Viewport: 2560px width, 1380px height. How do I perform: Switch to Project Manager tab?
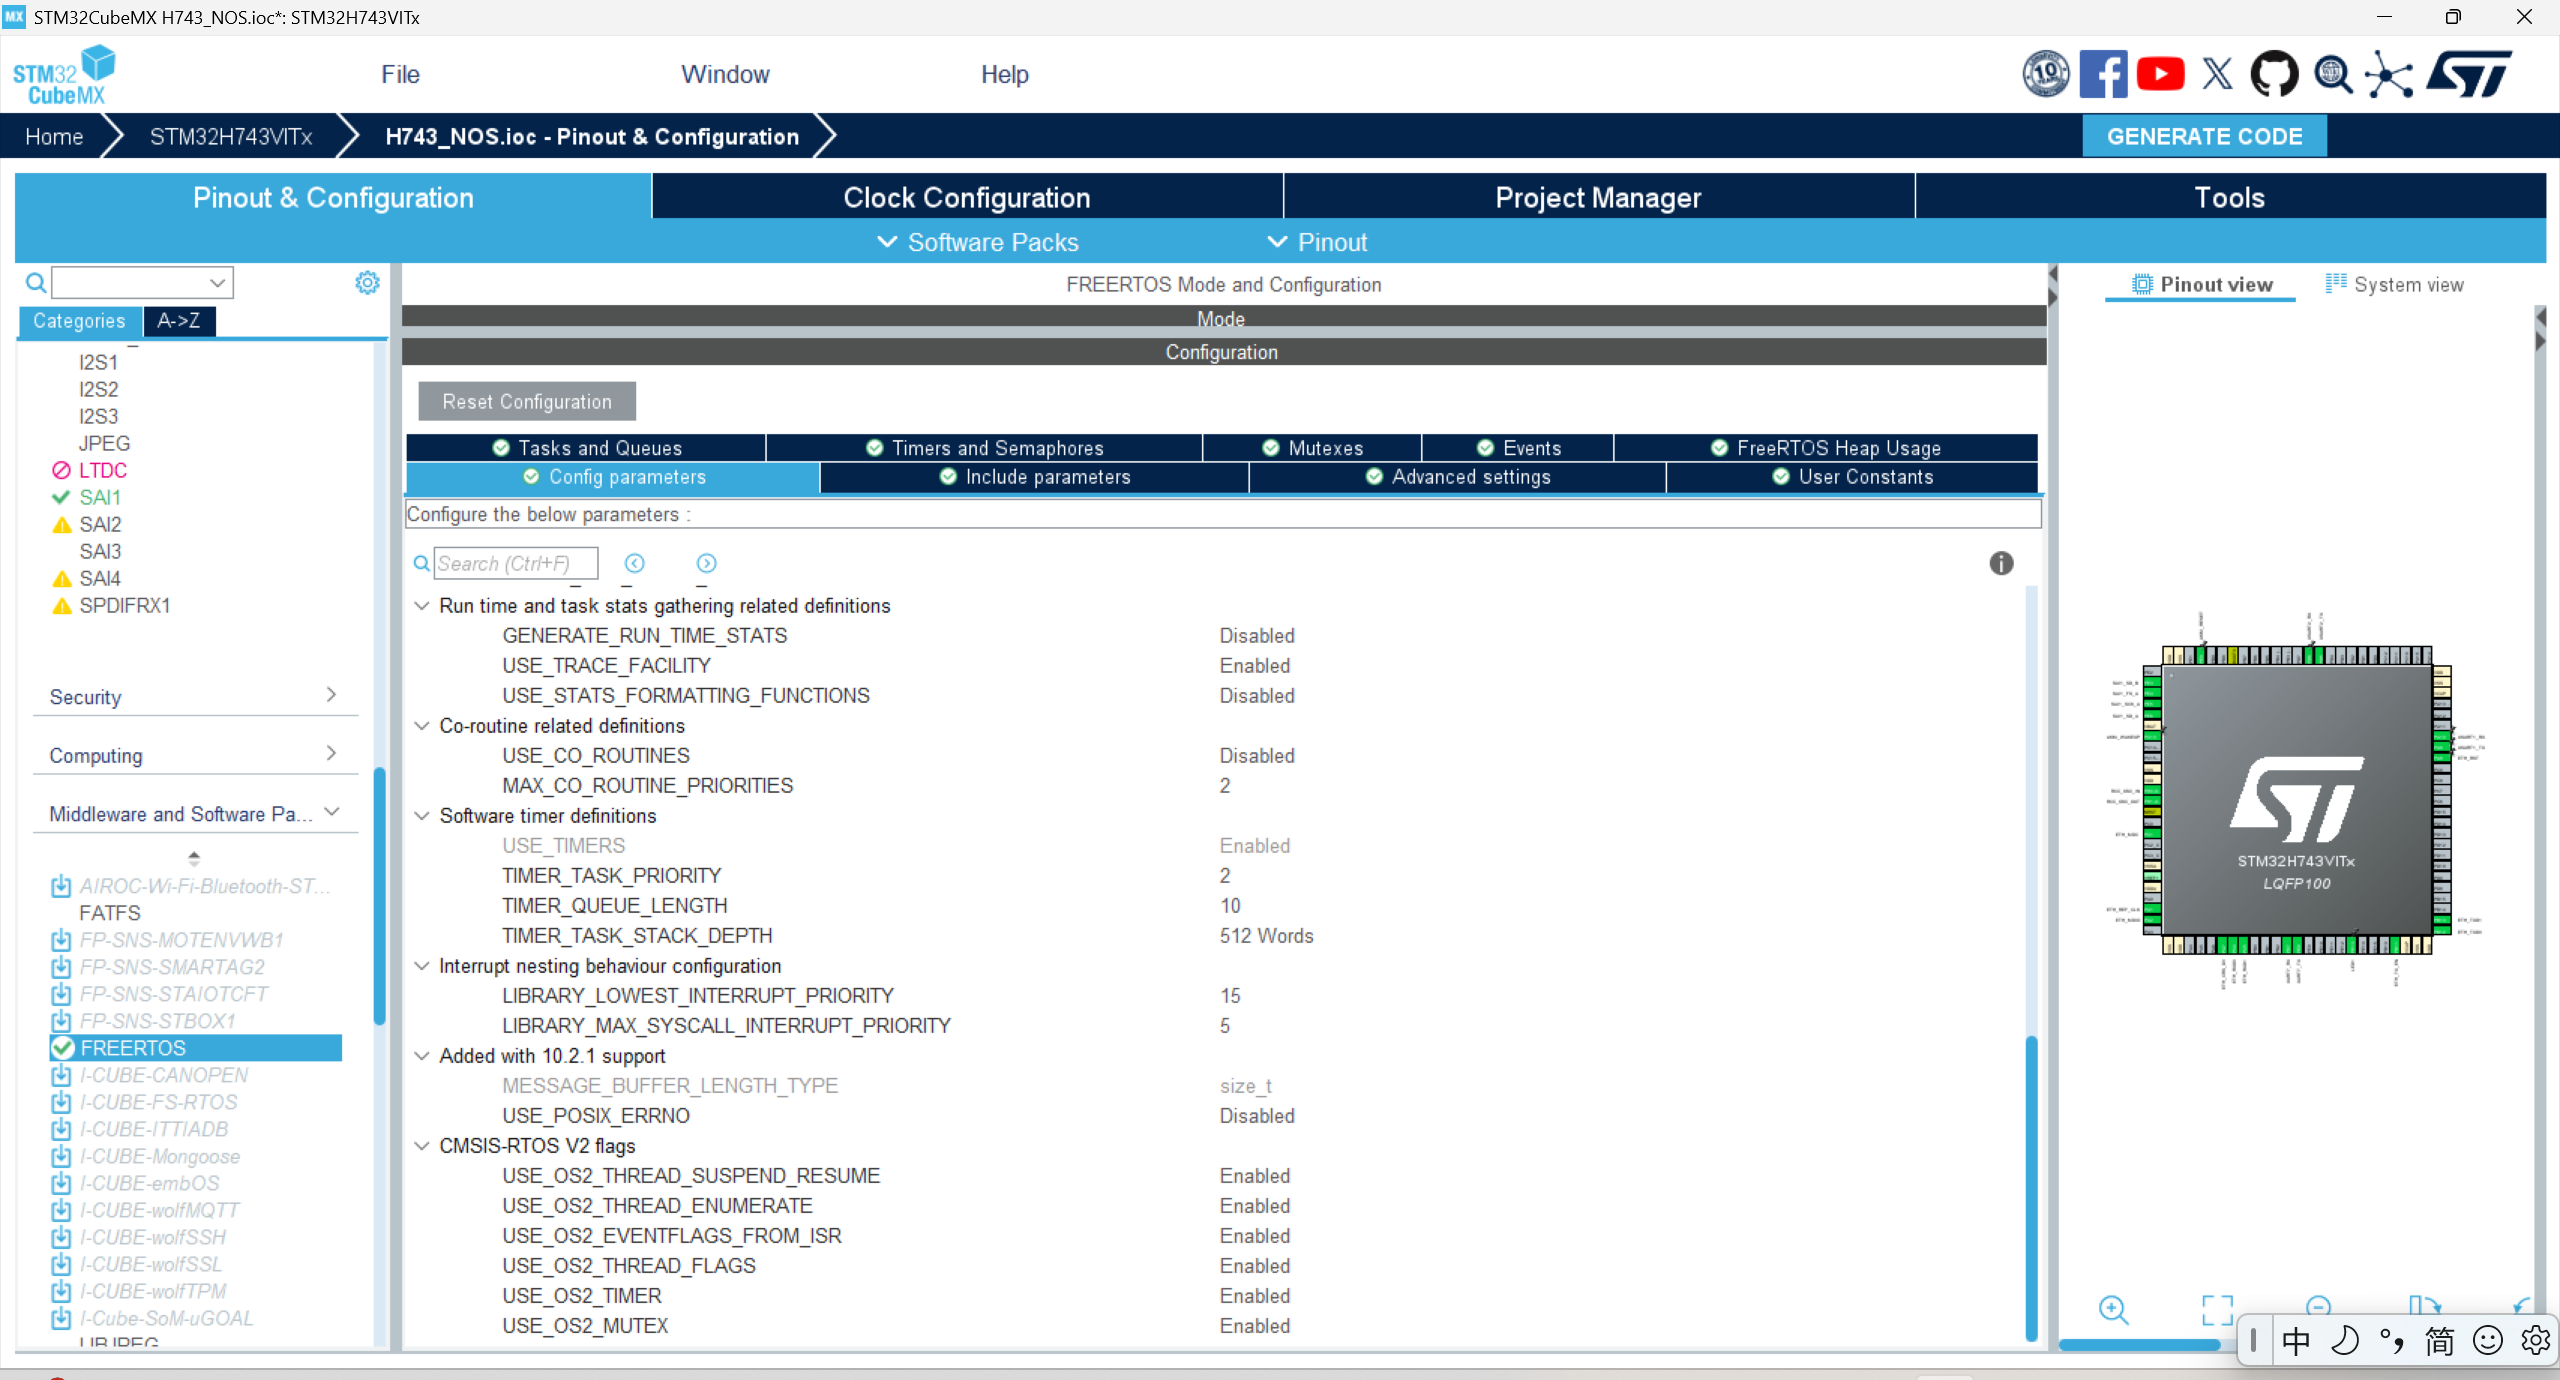[x=1598, y=197]
